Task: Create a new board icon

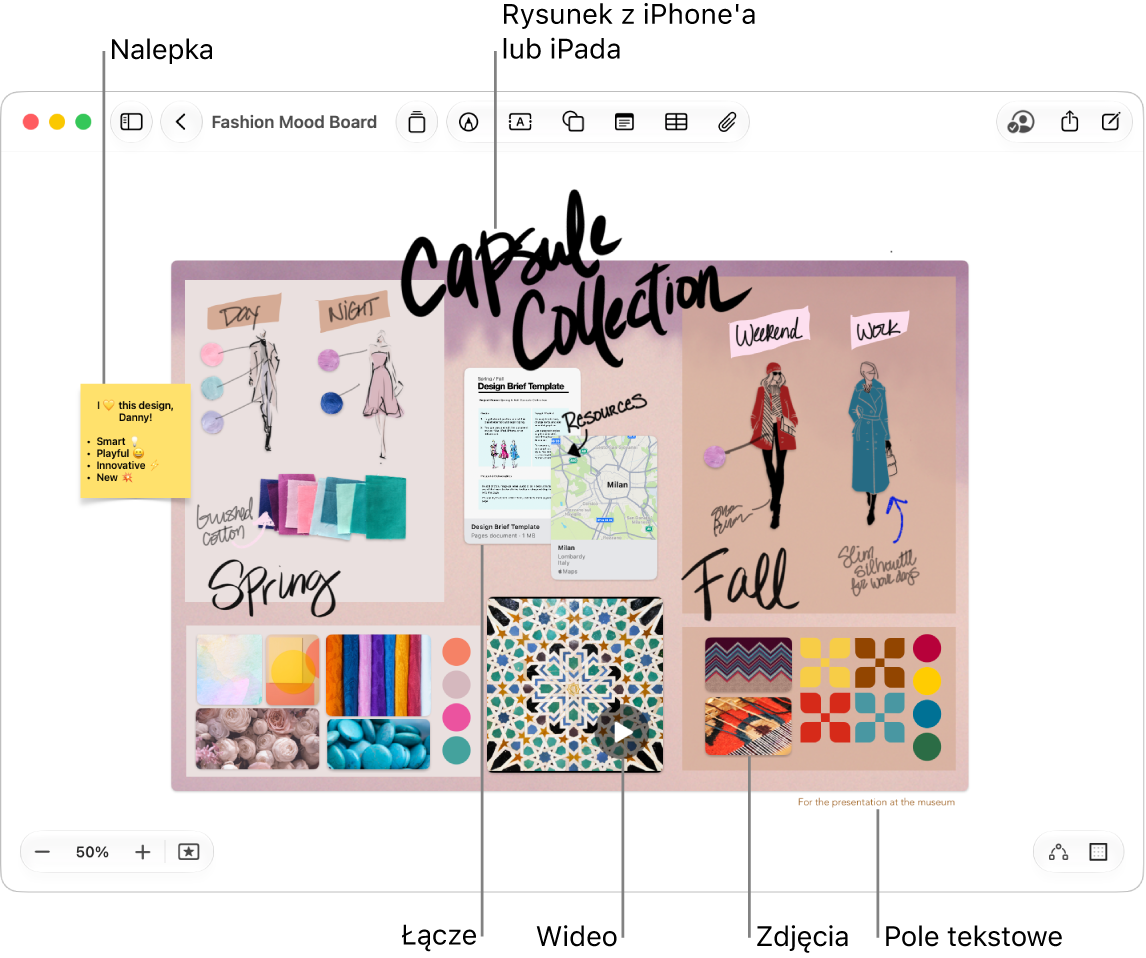Action: click(x=1111, y=121)
